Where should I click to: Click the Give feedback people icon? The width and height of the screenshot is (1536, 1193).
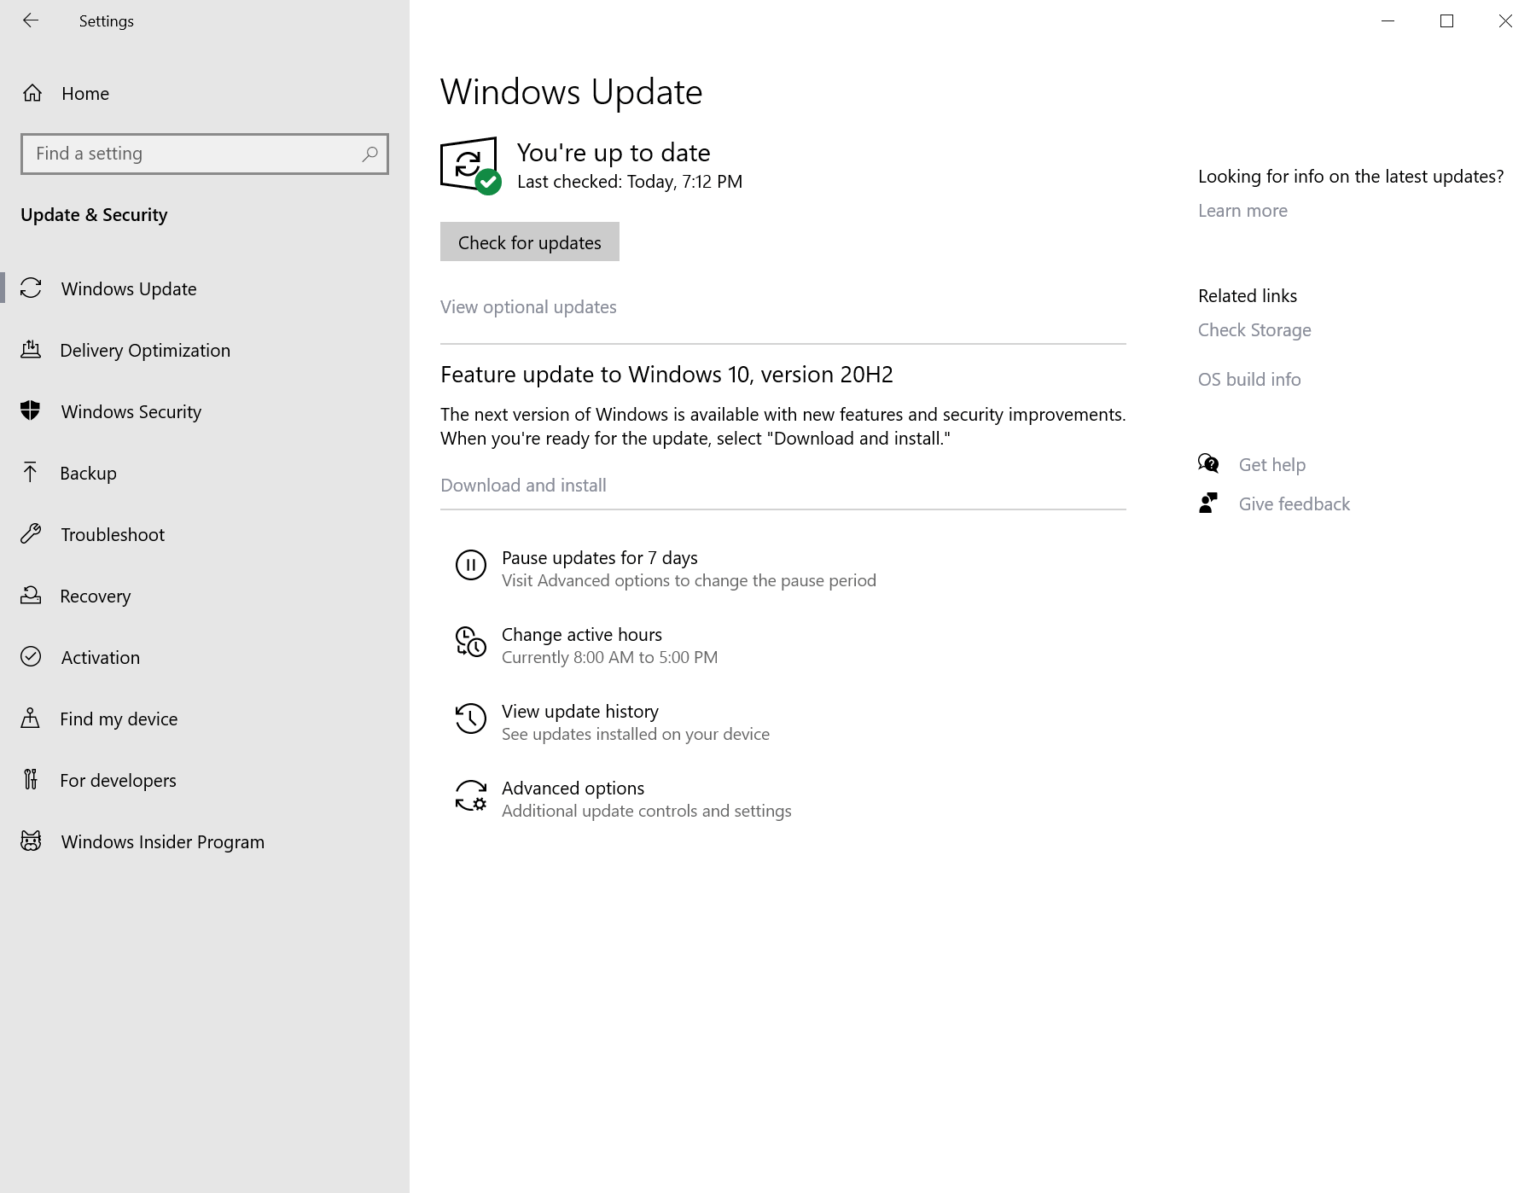pyautogui.click(x=1209, y=502)
